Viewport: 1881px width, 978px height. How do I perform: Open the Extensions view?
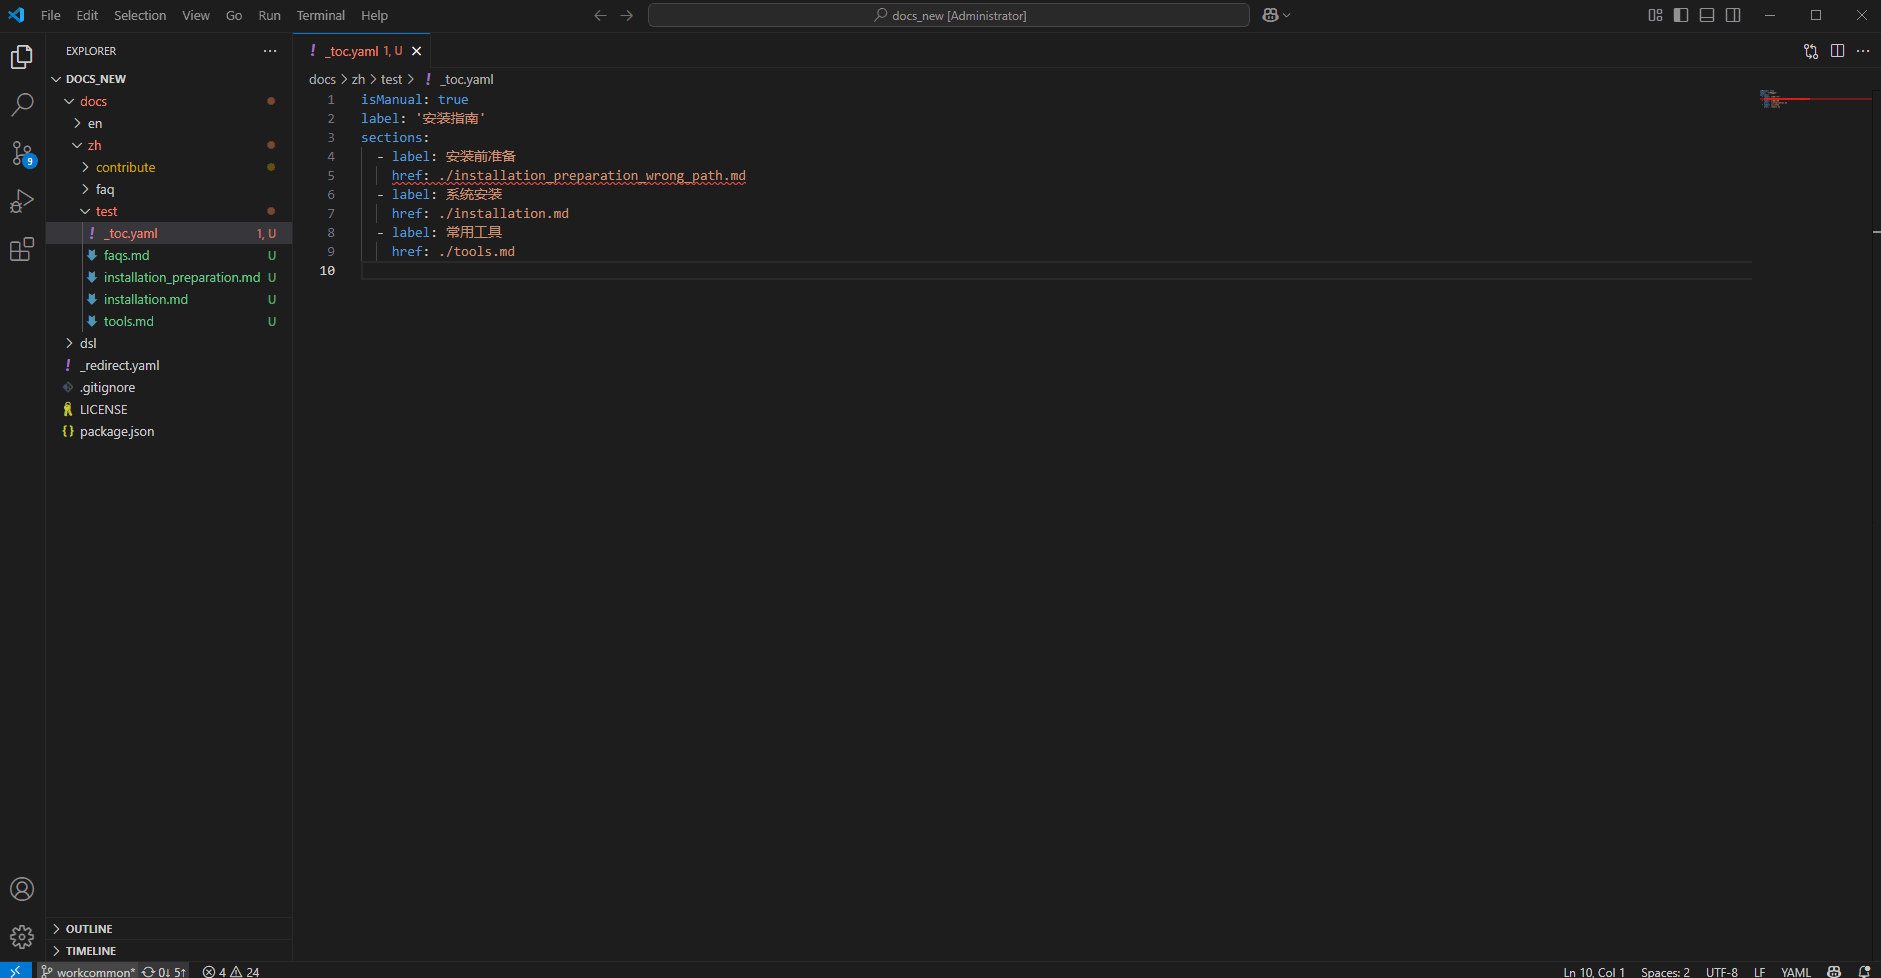22,249
